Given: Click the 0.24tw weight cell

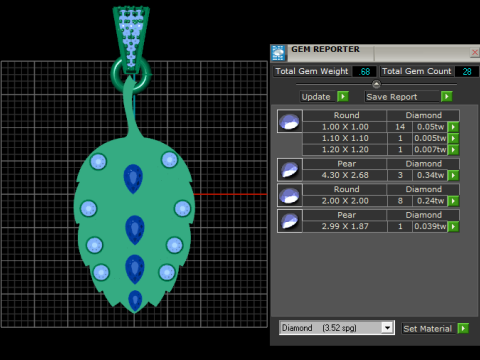Looking at the screenshot, I should coord(430,201).
